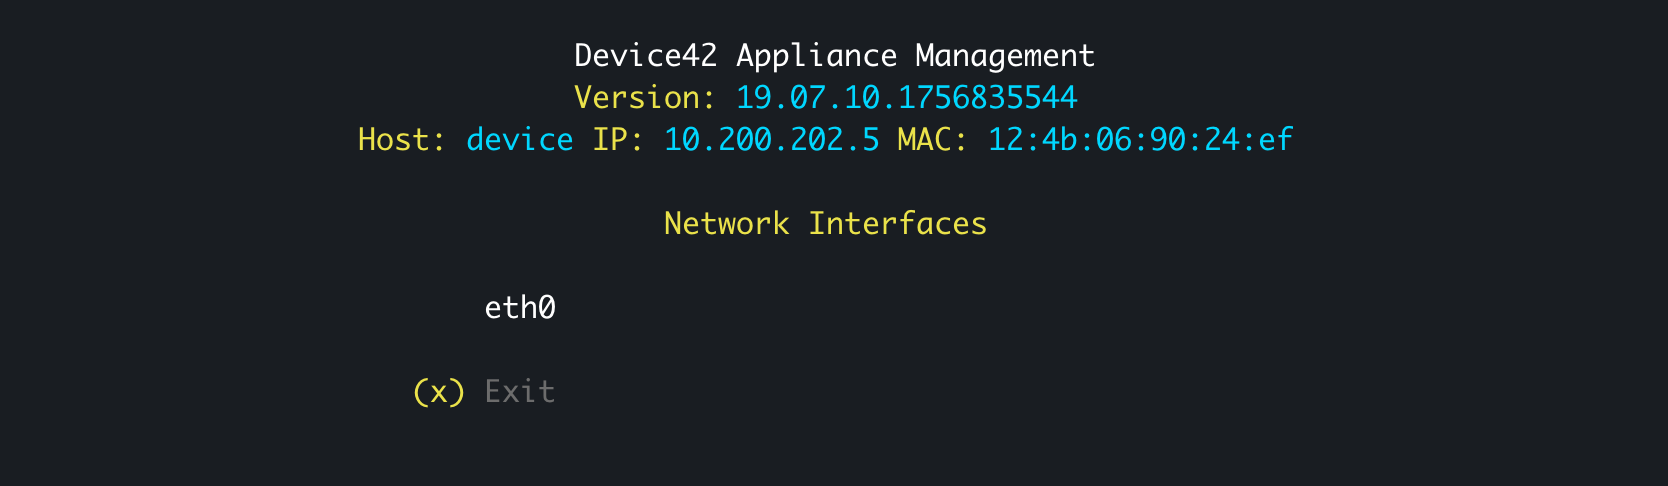1668x486 pixels.
Task: Click the 1756835544 build number
Action: click(988, 98)
